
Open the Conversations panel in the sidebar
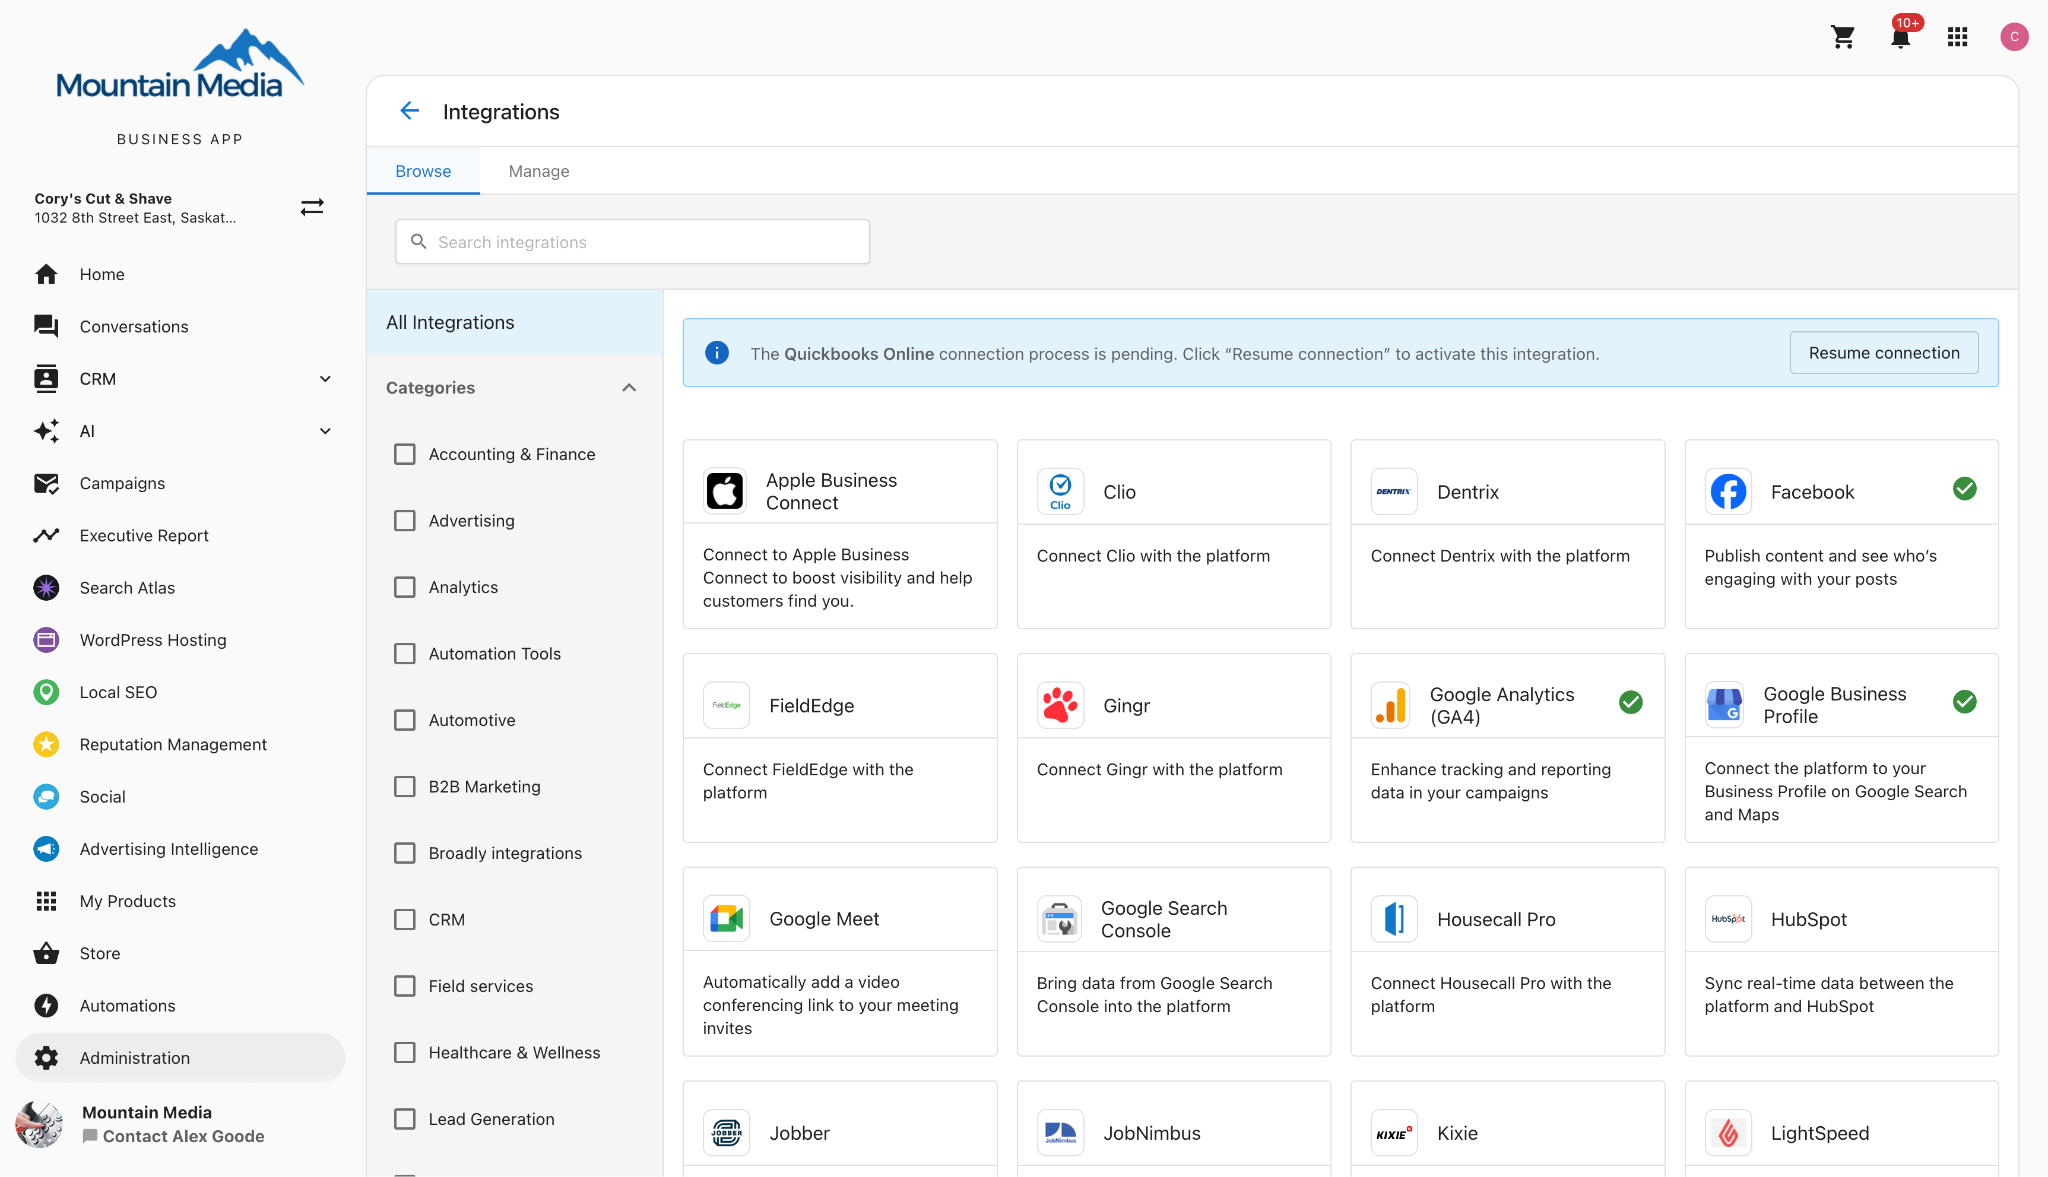pos(133,326)
